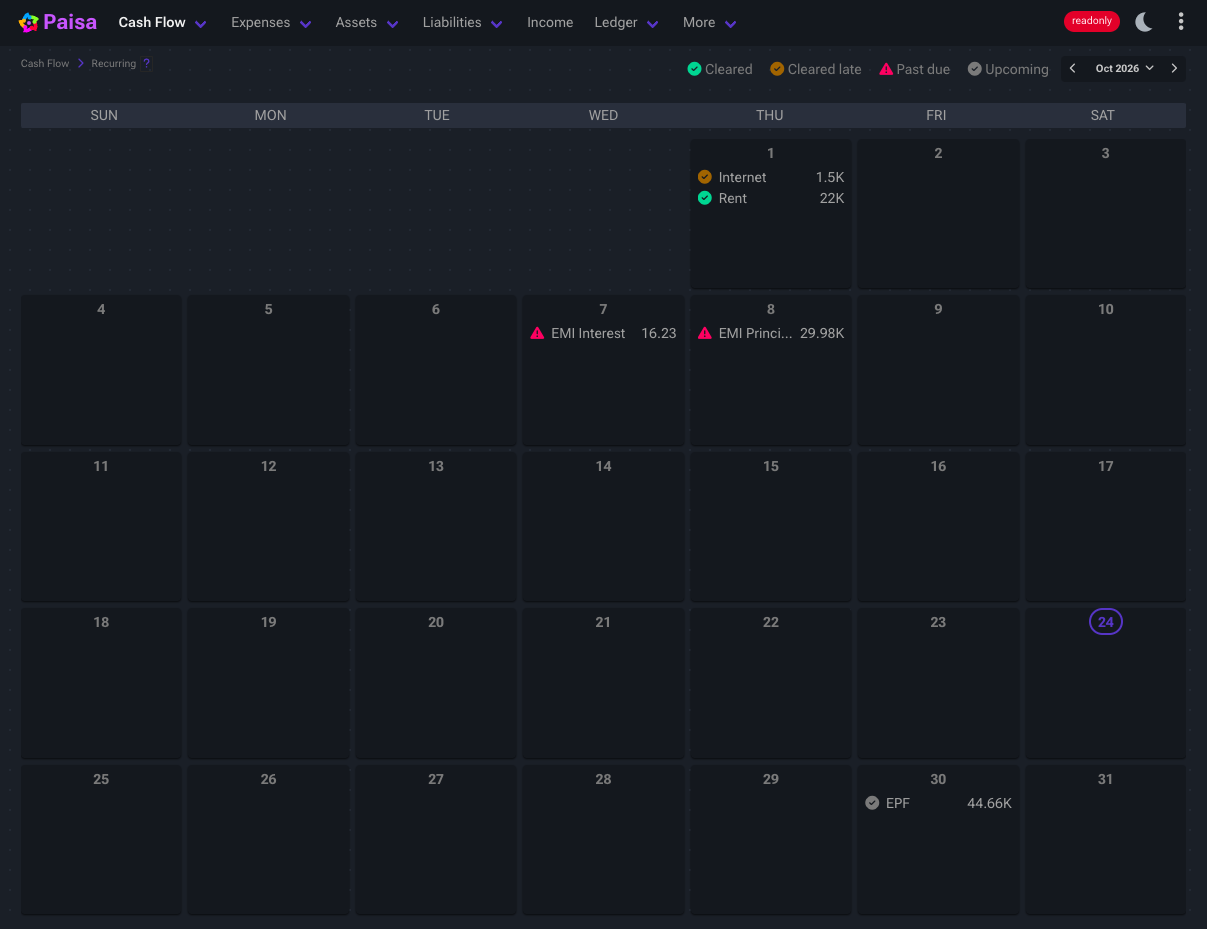Click the 44.66K amount
This screenshot has width=1207, height=929.
pyautogui.click(x=990, y=803)
